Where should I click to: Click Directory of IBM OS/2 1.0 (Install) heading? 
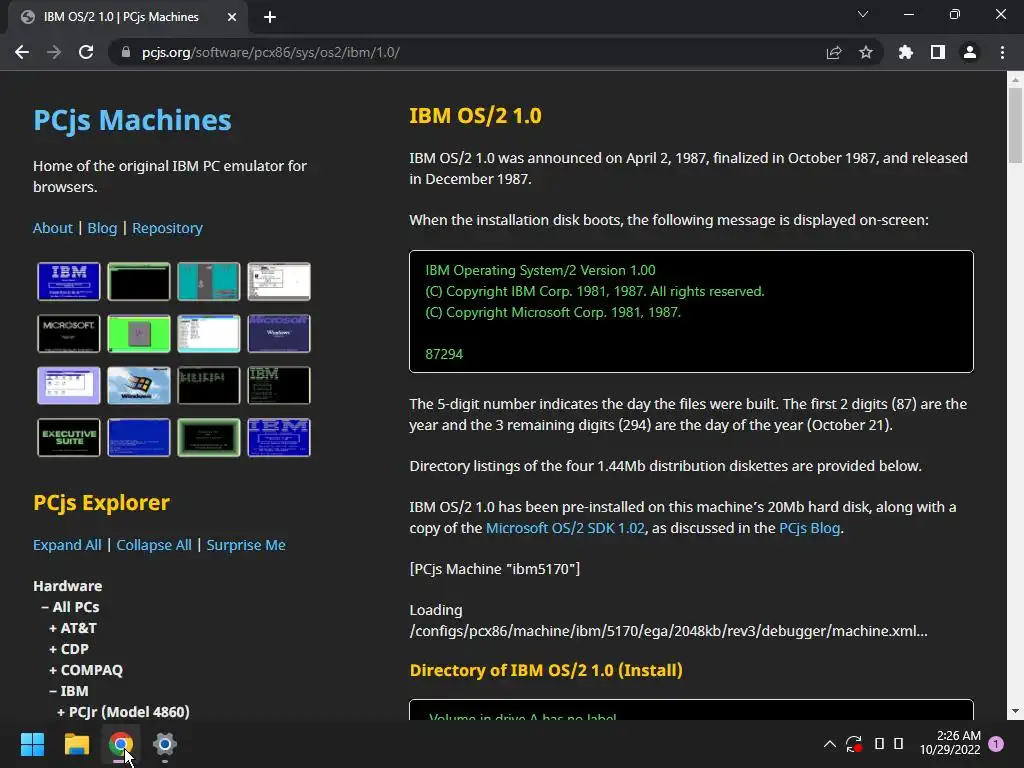point(546,671)
